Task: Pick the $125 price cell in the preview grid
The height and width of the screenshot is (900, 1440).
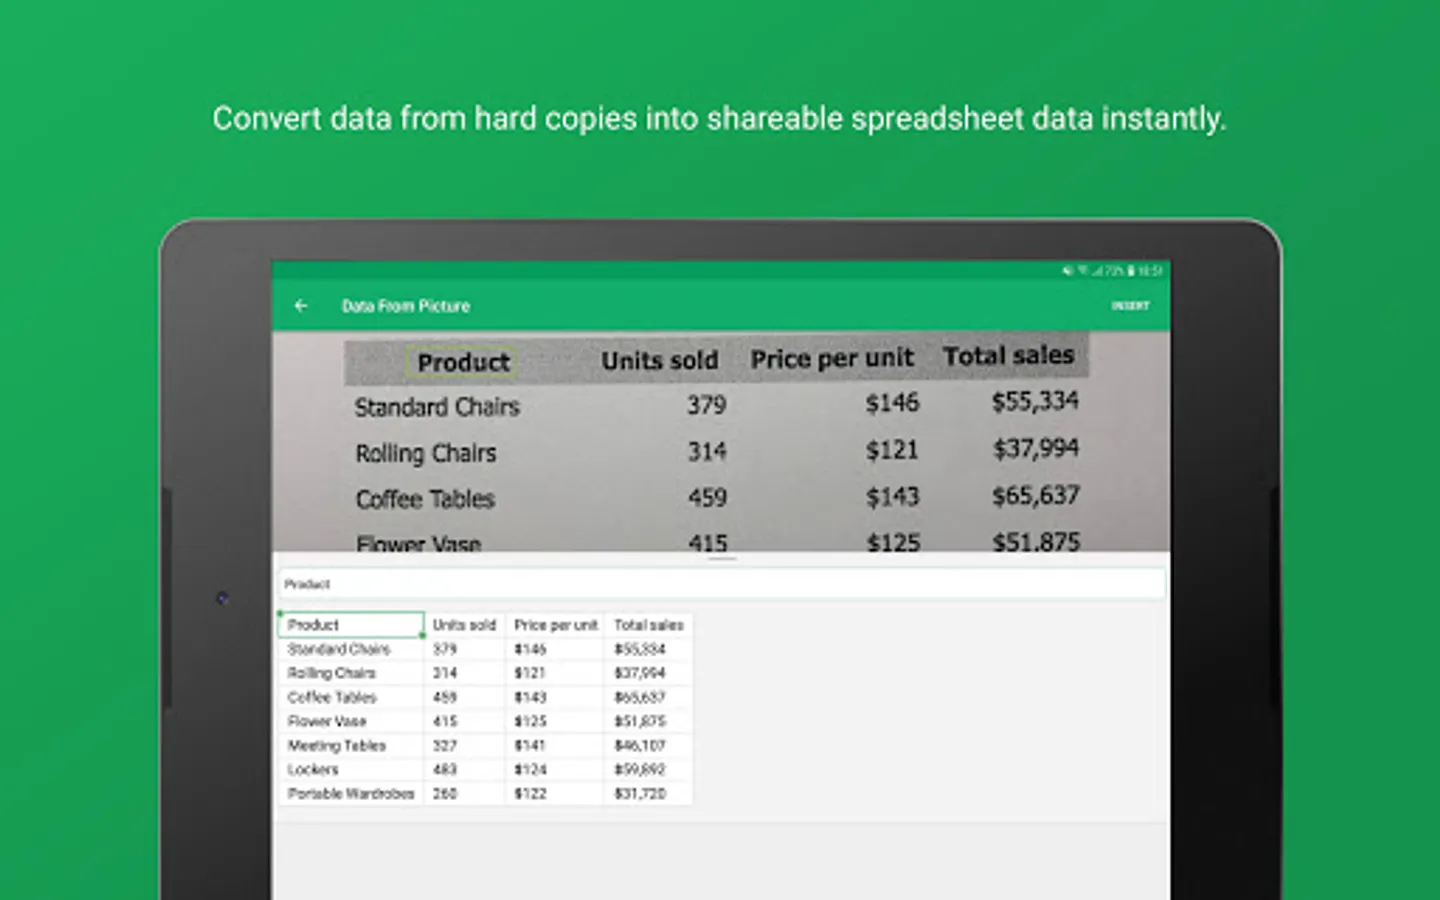Action: [x=555, y=721]
